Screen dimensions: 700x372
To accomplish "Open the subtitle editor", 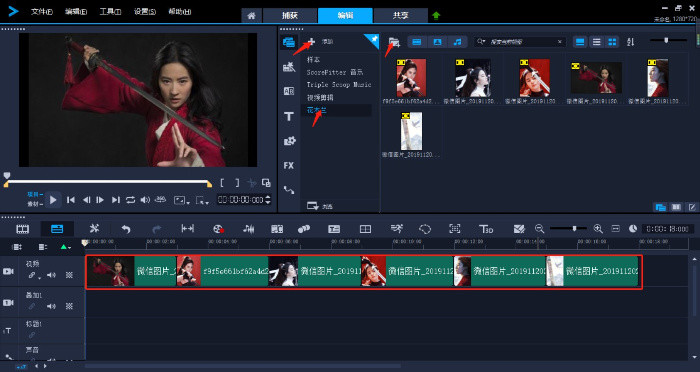I will click(x=334, y=229).
